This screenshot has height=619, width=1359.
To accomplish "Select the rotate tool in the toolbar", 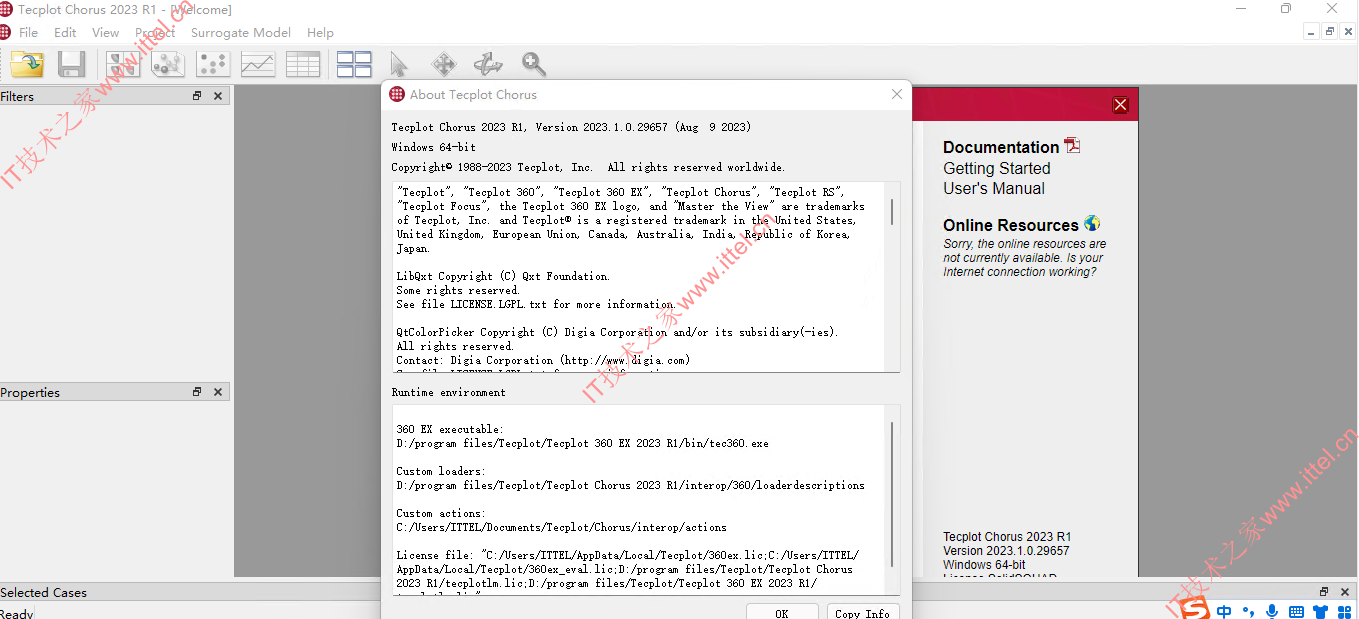I will click(x=487, y=64).
